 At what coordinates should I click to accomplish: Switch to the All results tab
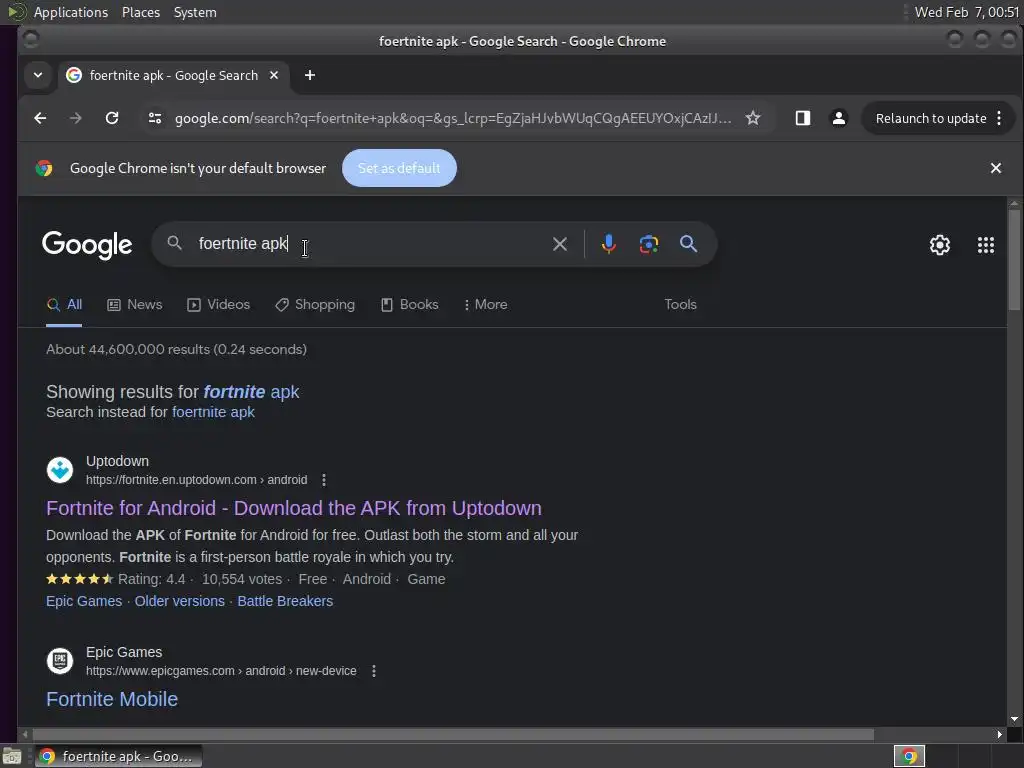(64, 305)
